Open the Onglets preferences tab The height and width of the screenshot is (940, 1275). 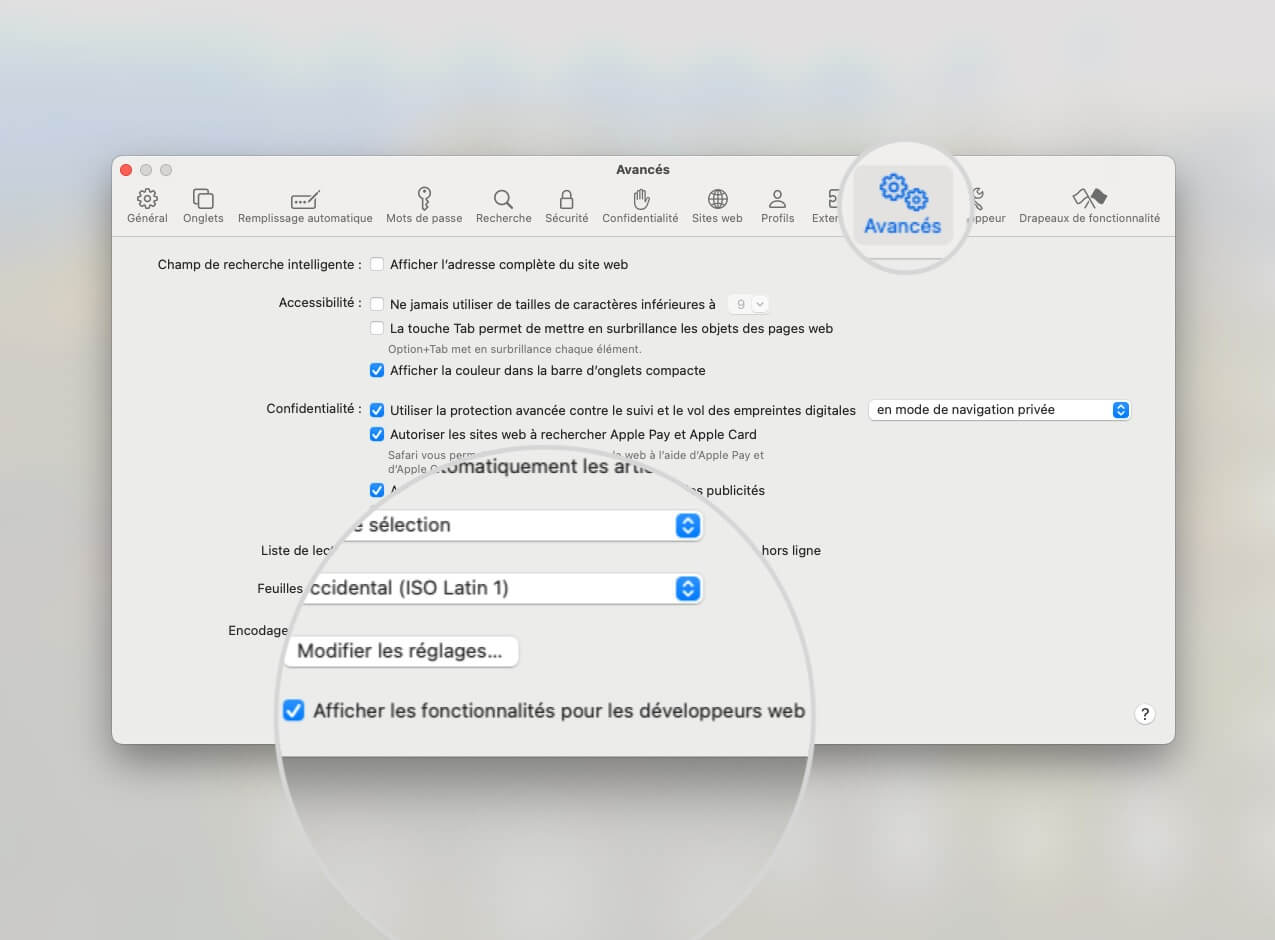[x=203, y=206]
